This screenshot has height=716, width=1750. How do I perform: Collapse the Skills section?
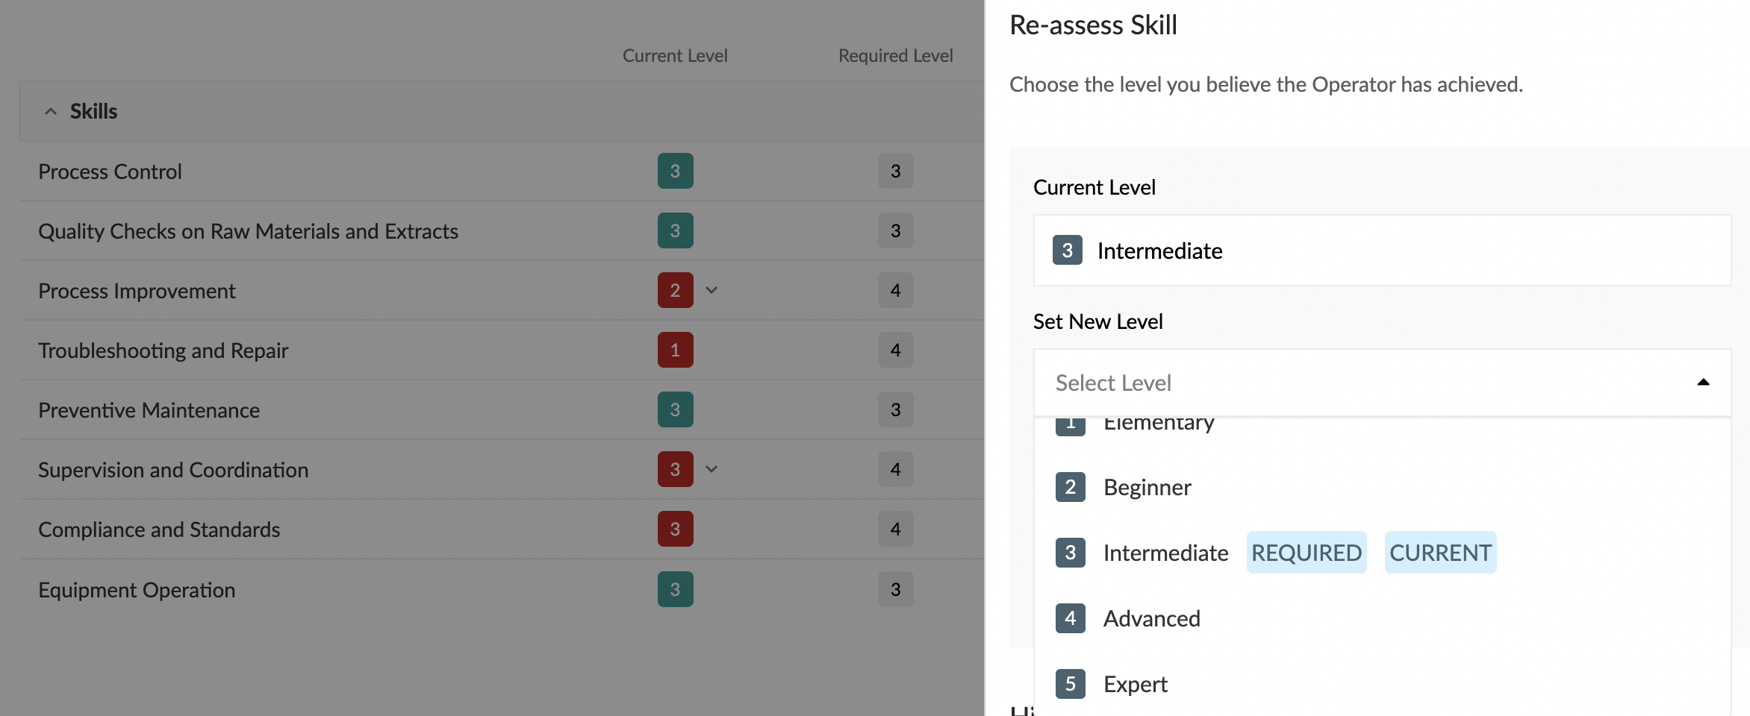[51, 111]
